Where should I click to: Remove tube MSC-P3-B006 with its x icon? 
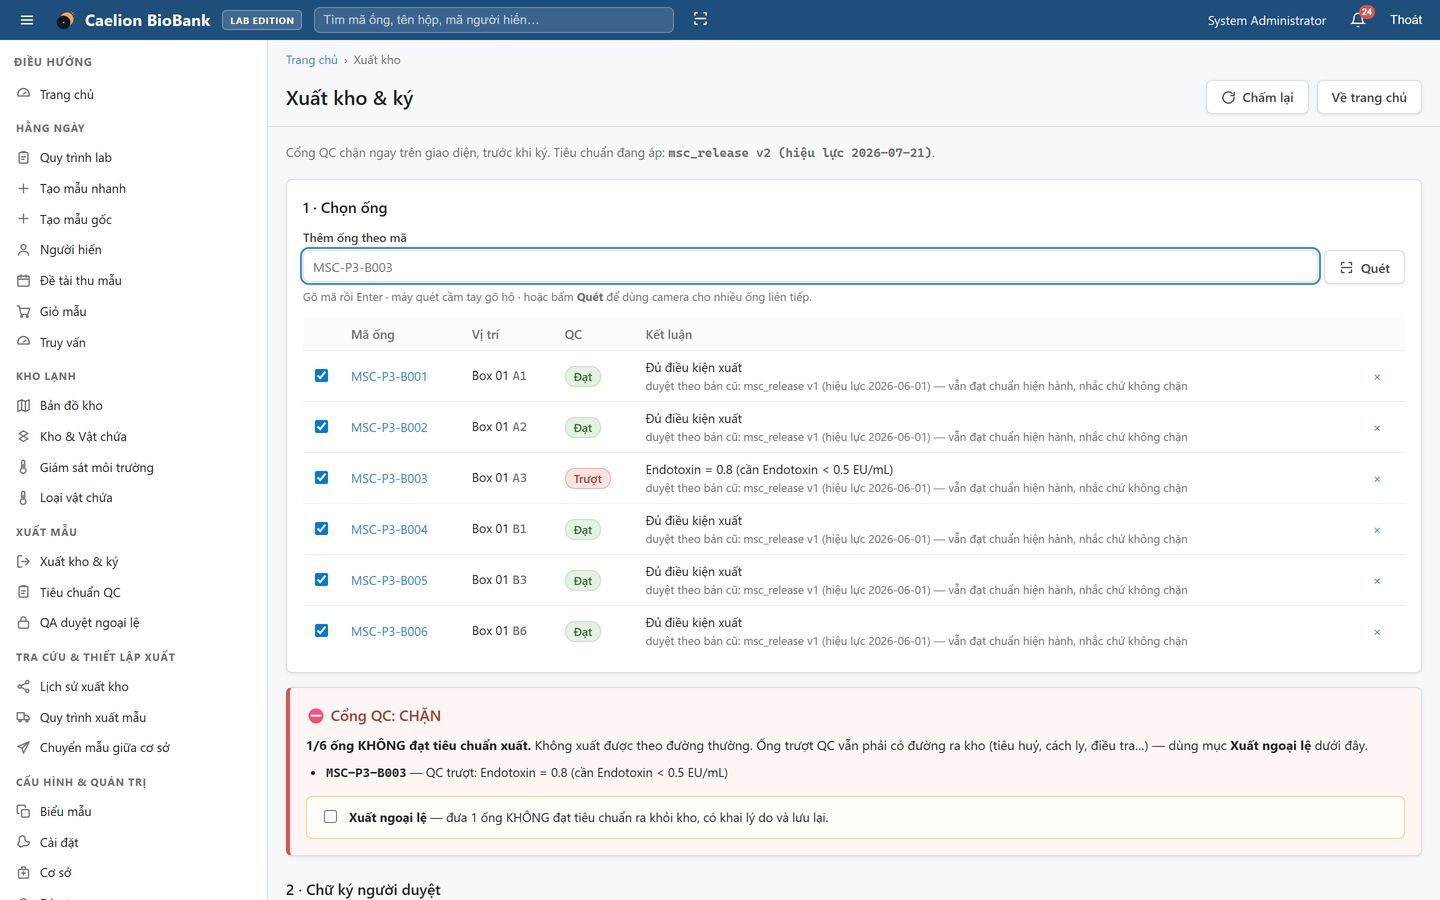point(1377,632)
